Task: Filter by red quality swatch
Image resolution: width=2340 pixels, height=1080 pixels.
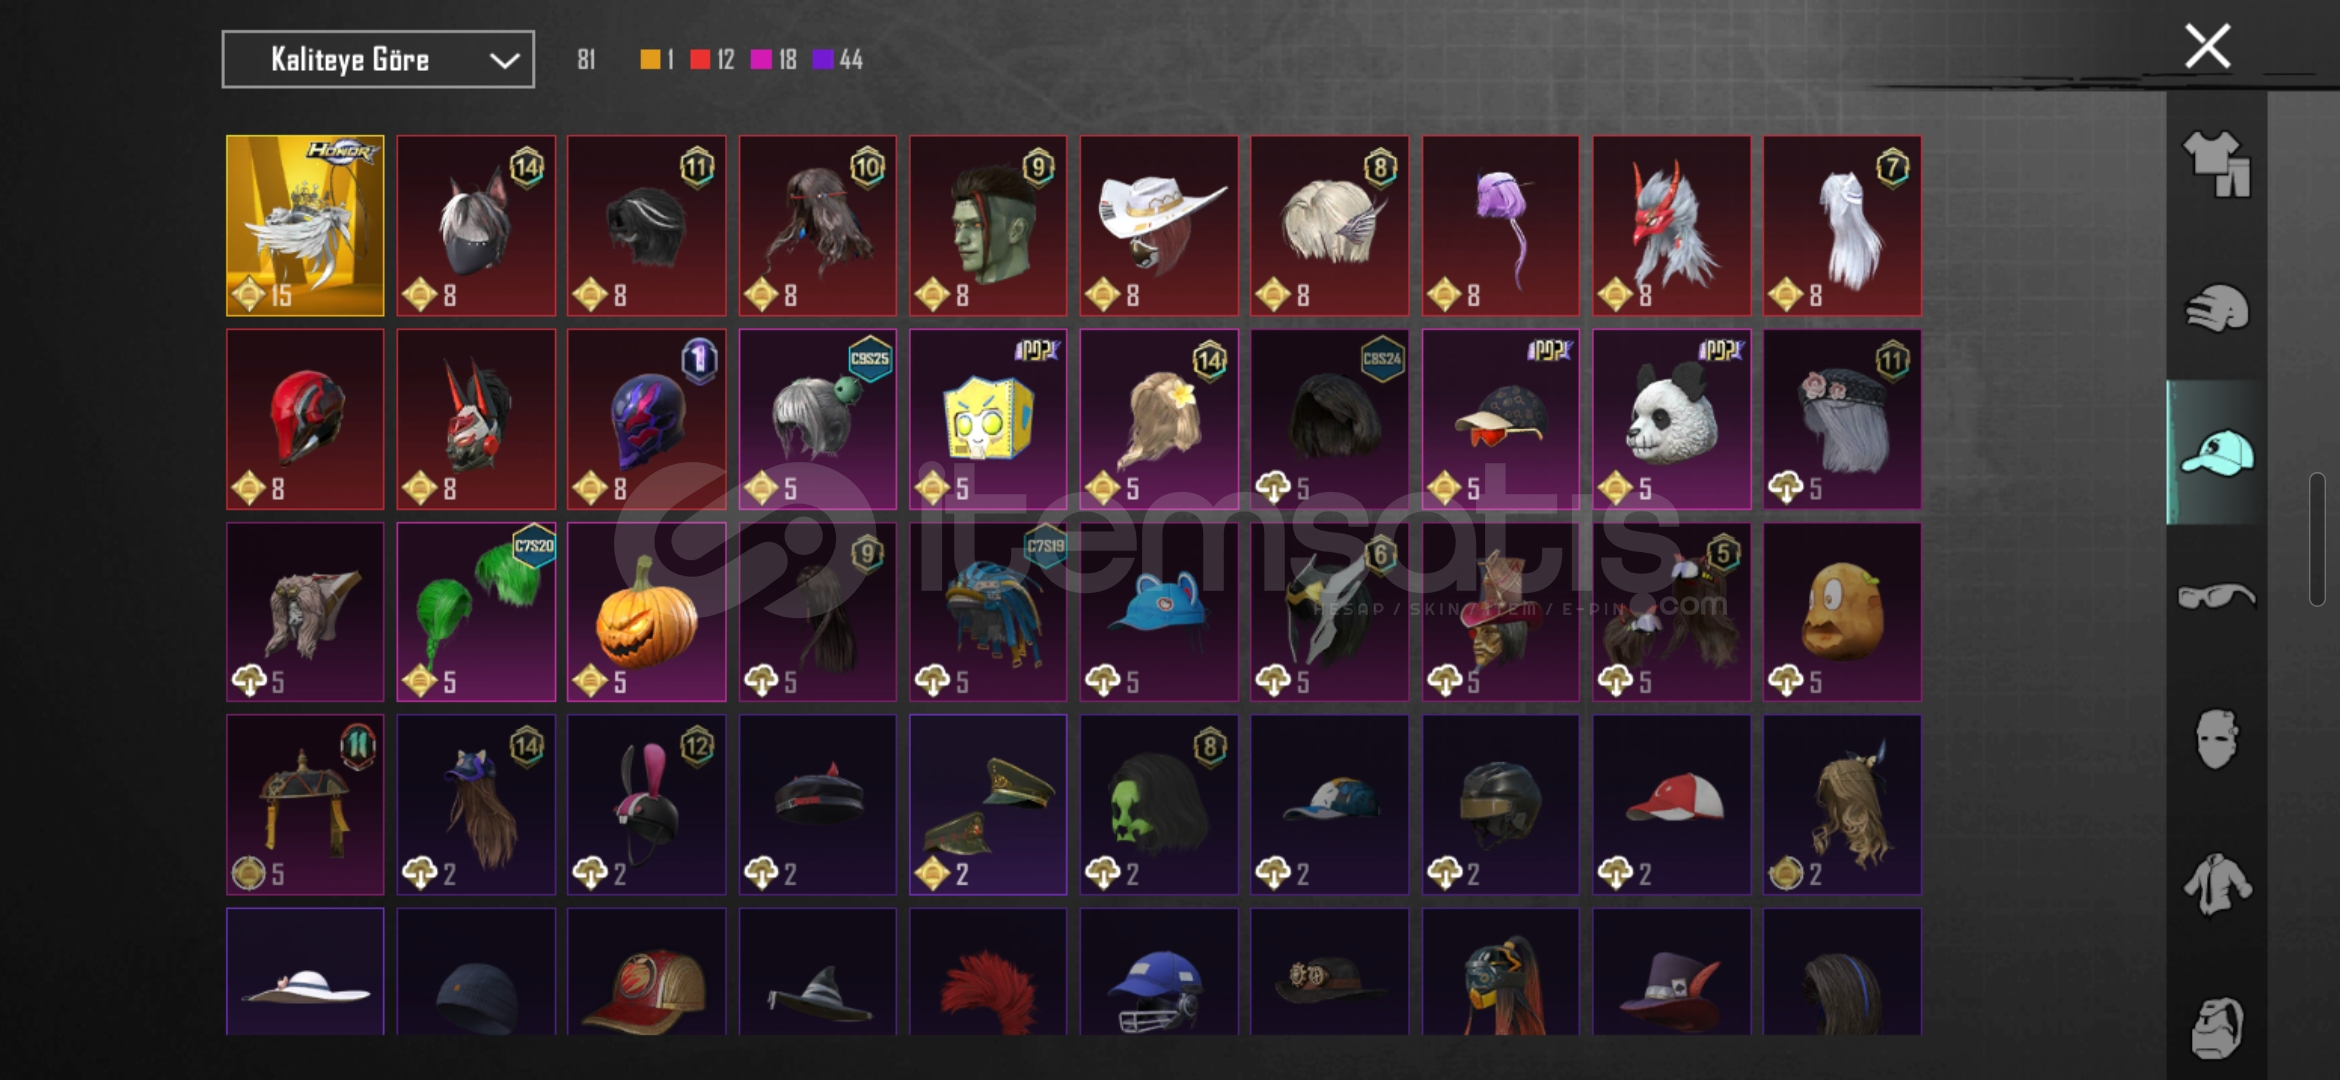Action: (700, 60)
